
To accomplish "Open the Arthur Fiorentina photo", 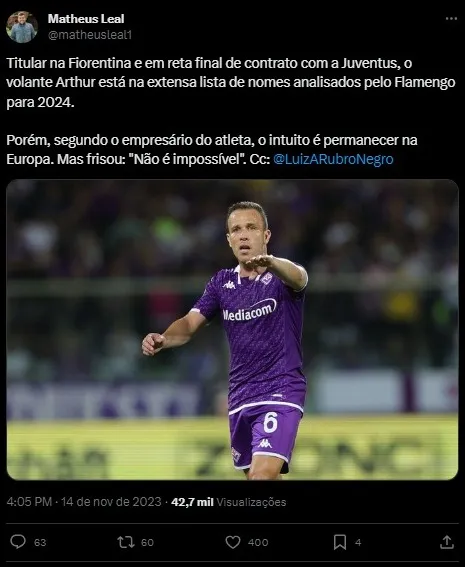I will 232,329.
